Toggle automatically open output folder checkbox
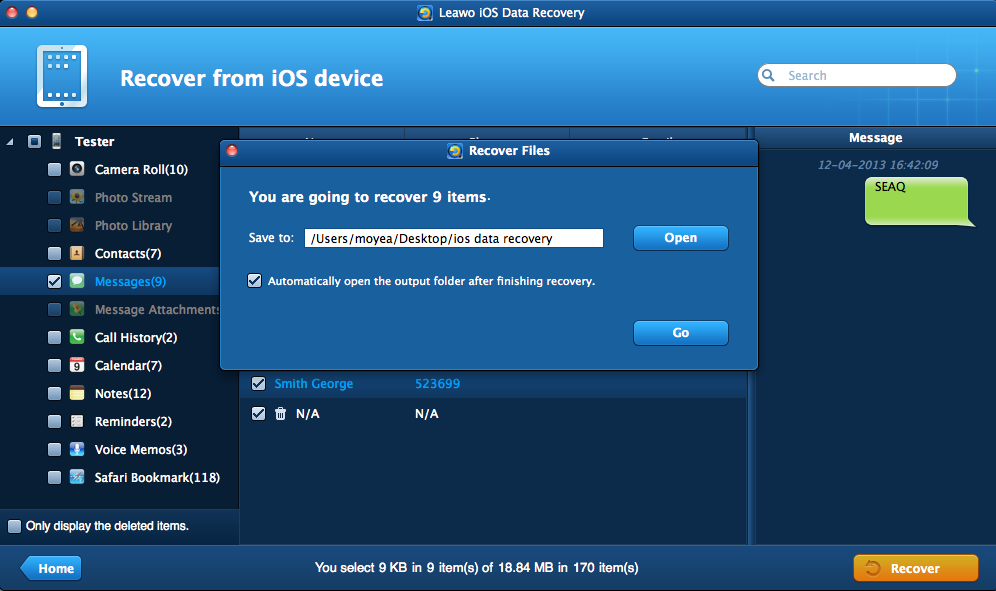The height and width of the screenshot is (591, 996). [x=255, y=280]
